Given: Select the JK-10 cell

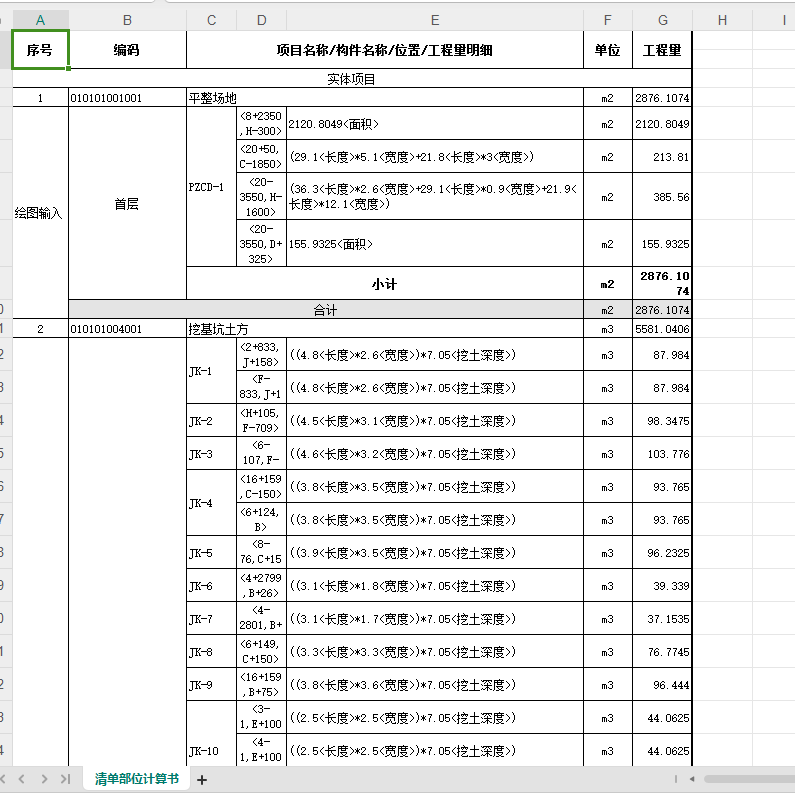Looking at the screenshot, I should coord(211,733).
